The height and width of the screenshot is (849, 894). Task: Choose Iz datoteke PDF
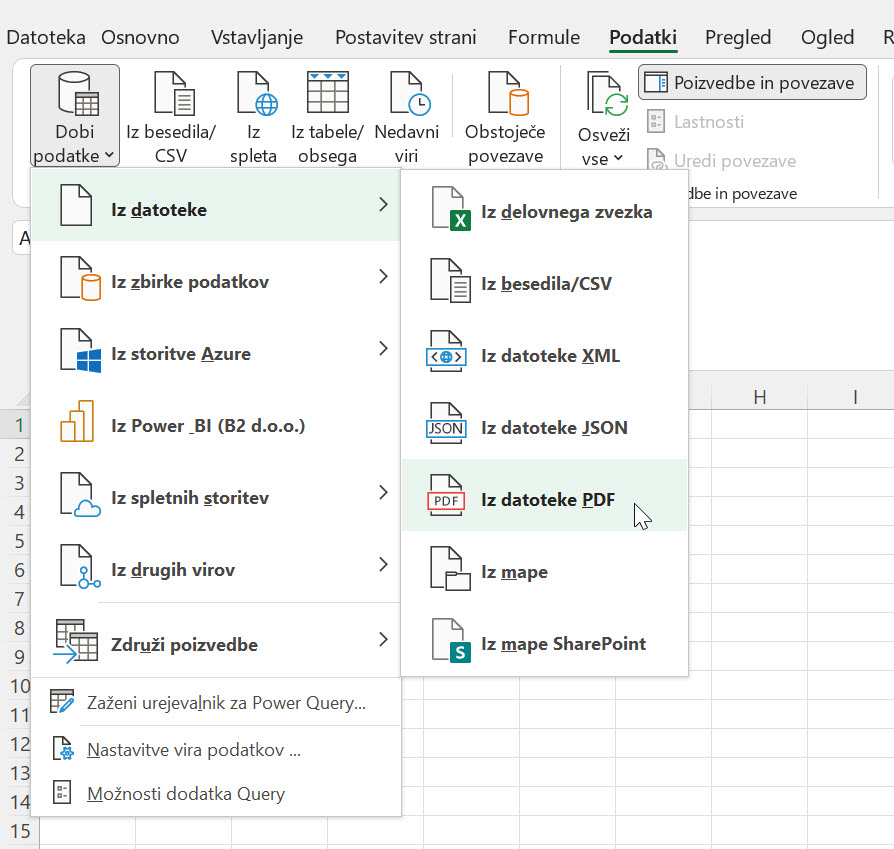[x=544, y=495]
